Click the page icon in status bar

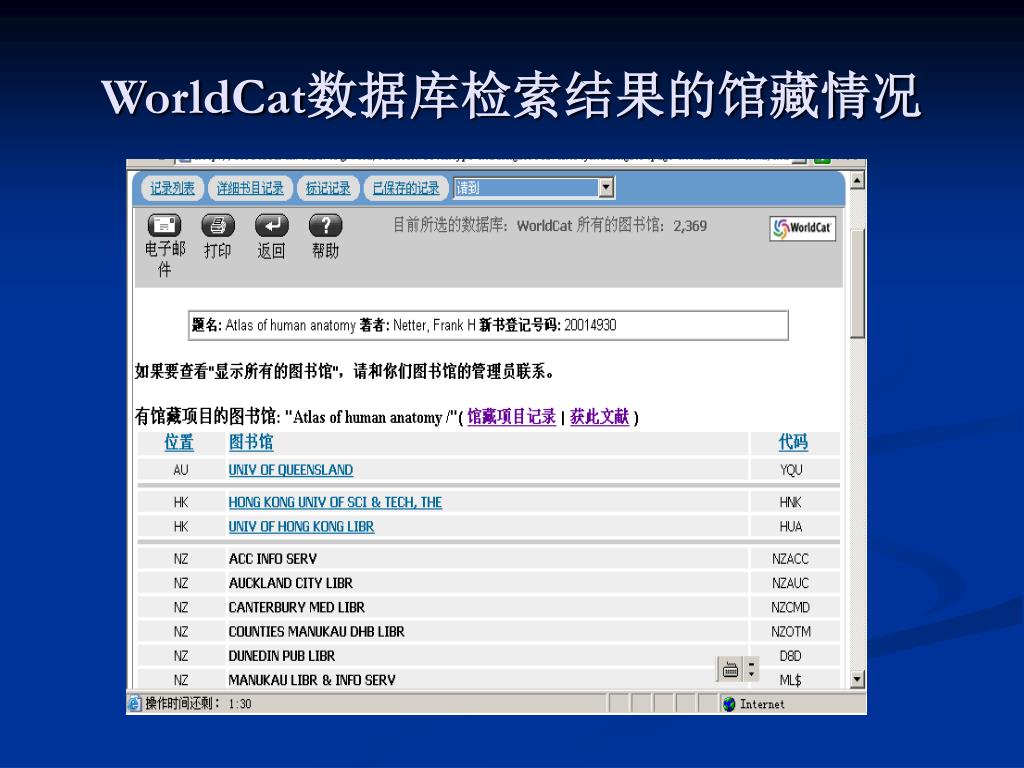click(135, 703)
